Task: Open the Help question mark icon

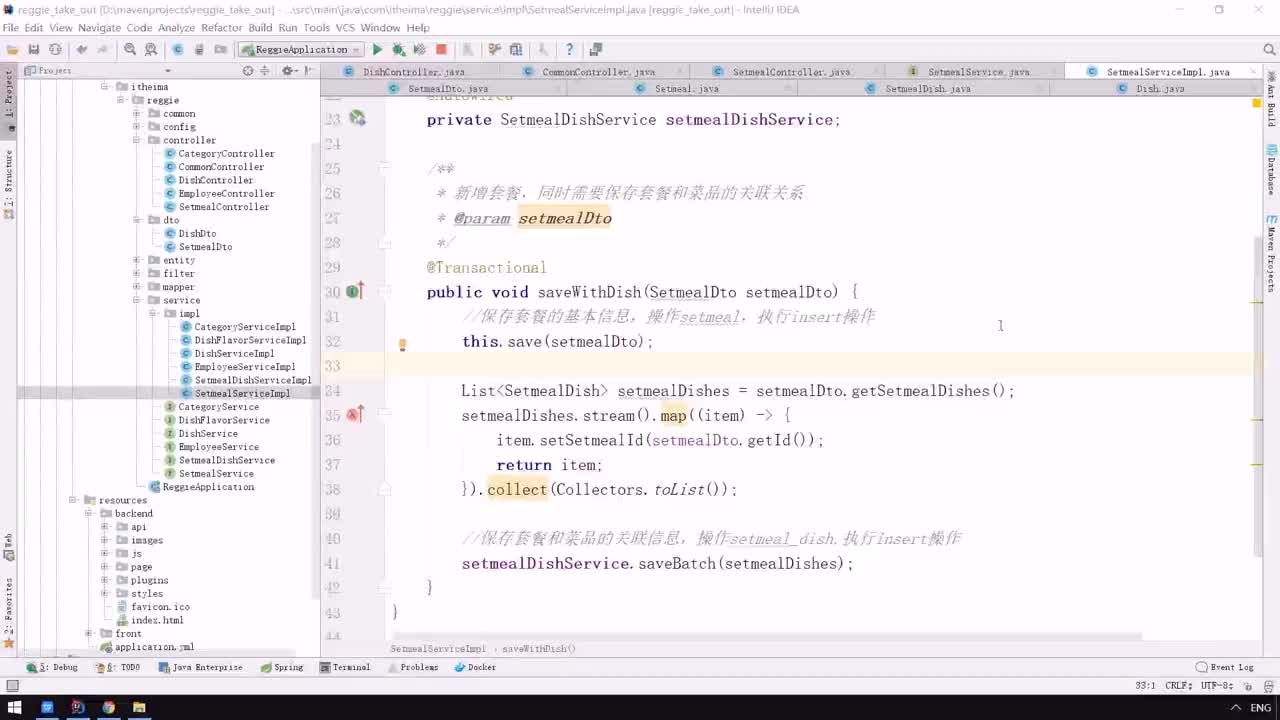Action: point(570,49)
